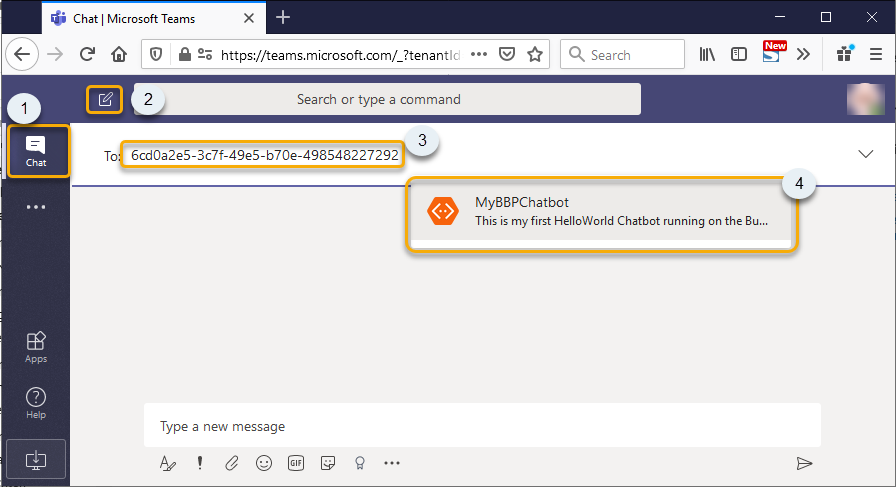Open the emoji picker
Viewport: 896px width, 487px height.
tap(263, 463)
